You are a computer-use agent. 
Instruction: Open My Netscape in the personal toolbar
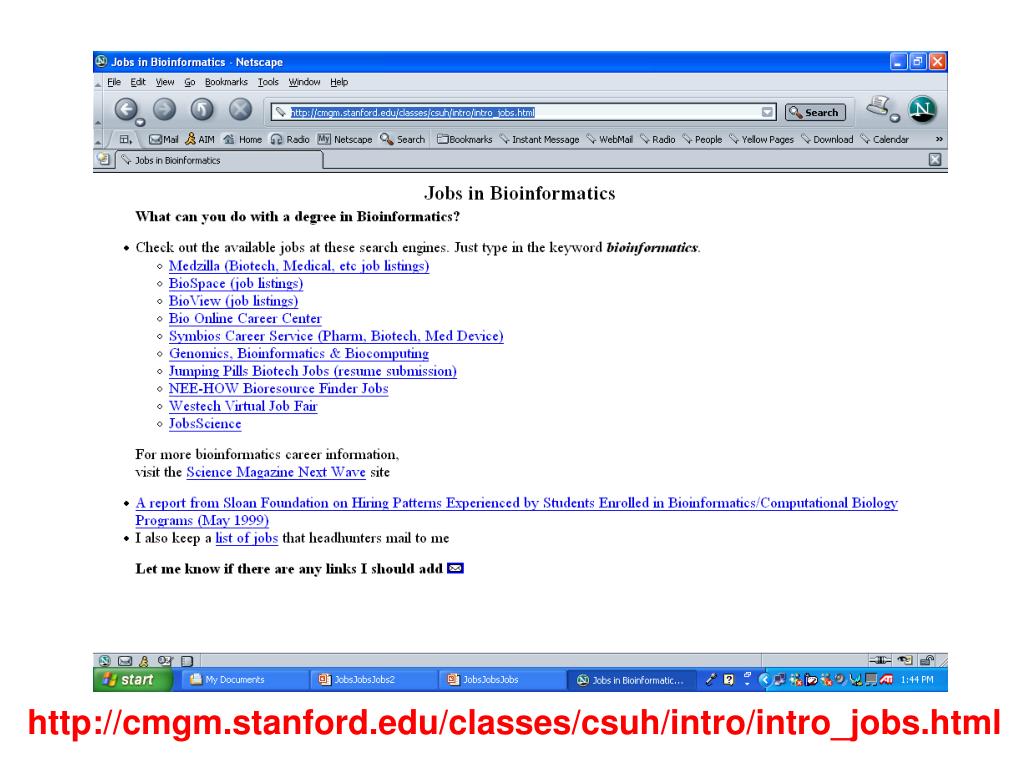tap(345, 140)
